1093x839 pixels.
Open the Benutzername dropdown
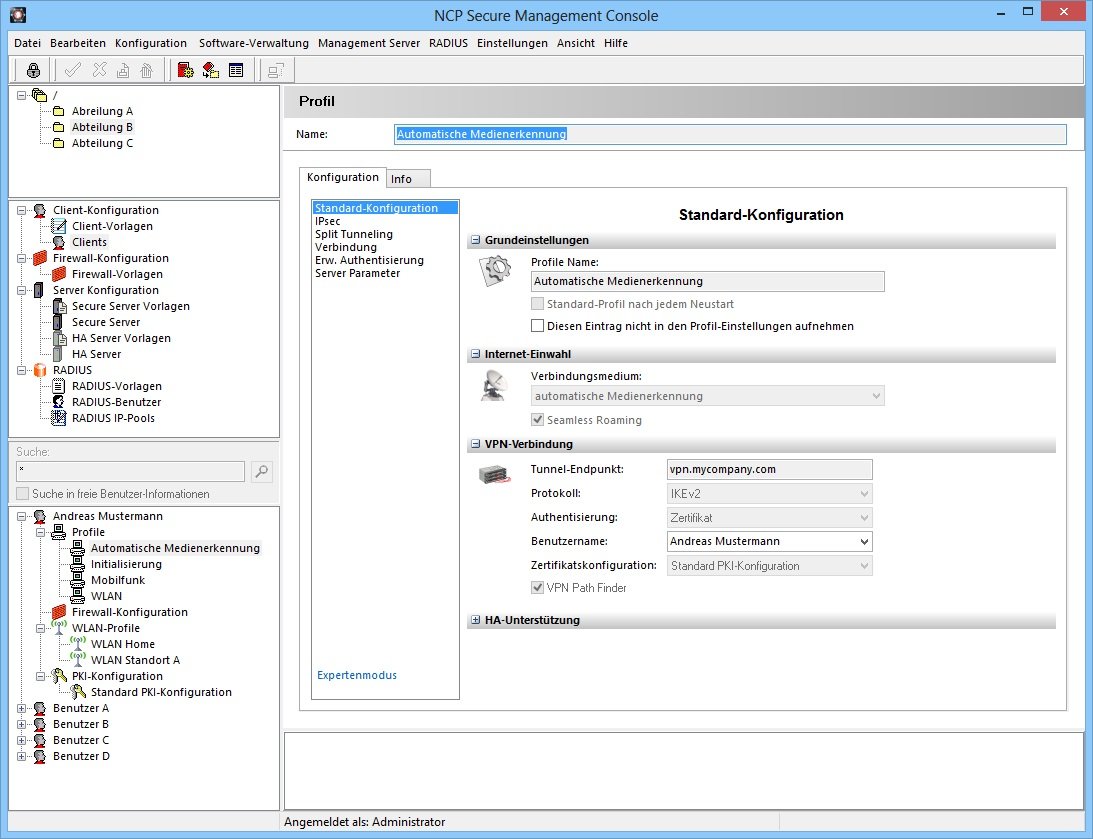pos(770,541)
